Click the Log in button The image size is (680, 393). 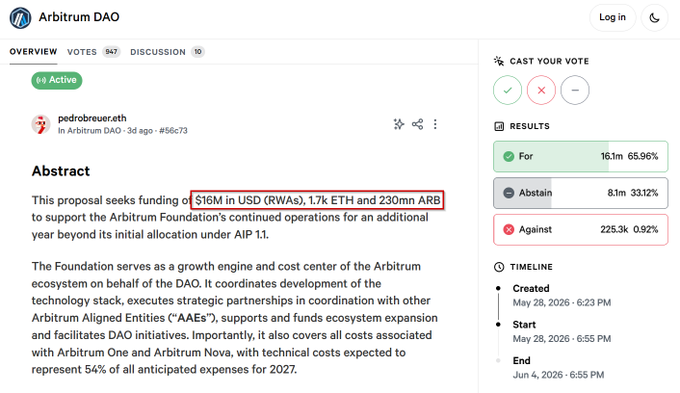pyautogui.click(x=612, y=17)
